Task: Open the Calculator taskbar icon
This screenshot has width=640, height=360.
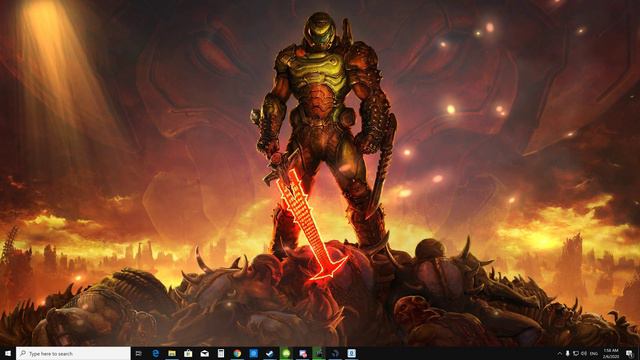Action: pos(221,353)
